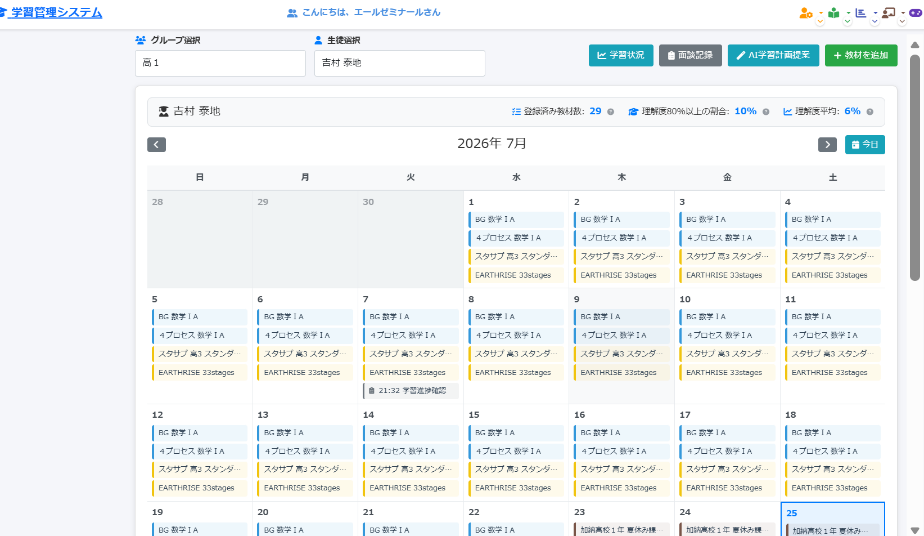Open BG 数学ⅠA event on July 22

coord(516,530)
